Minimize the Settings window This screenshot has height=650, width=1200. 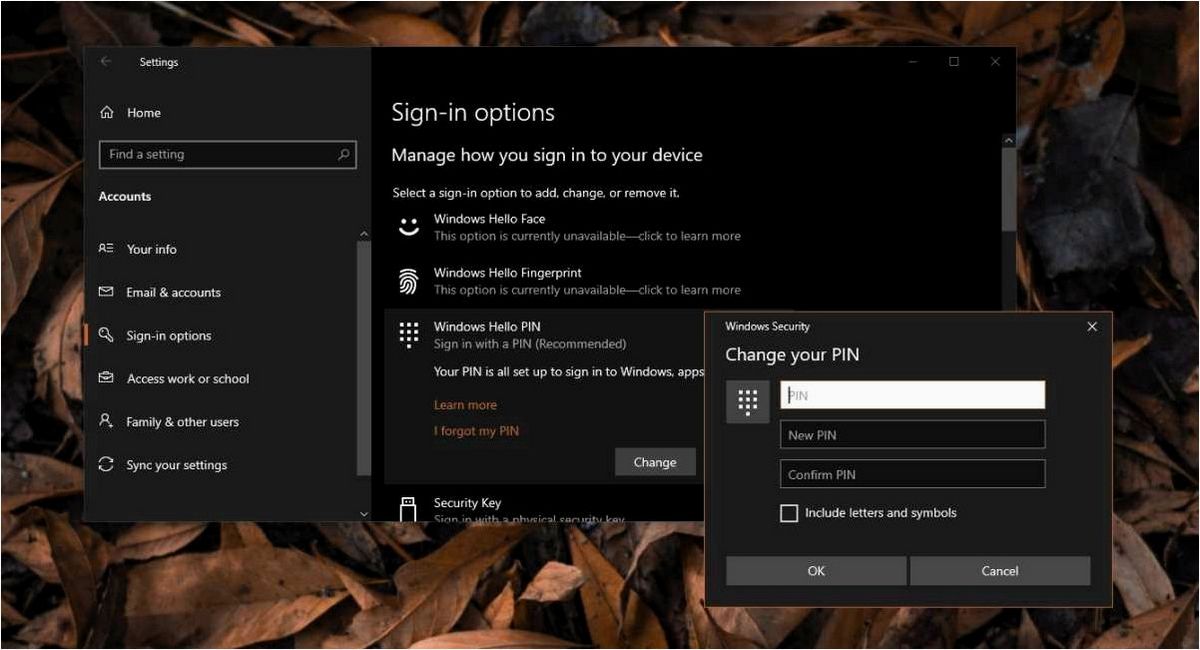[x=914, y=62]
